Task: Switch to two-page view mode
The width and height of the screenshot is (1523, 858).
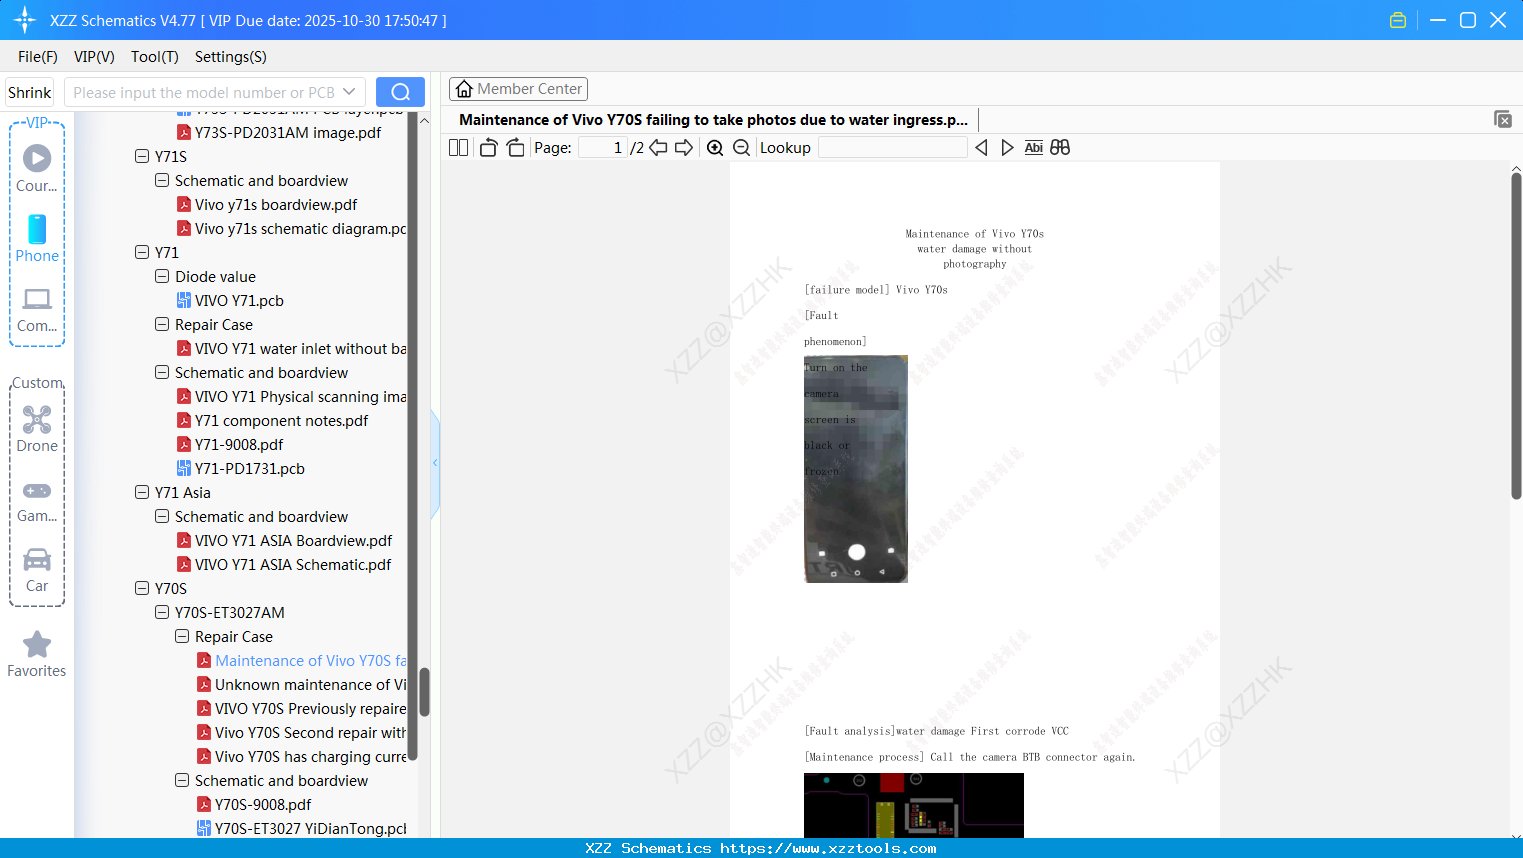Action: tap(457, 147)
